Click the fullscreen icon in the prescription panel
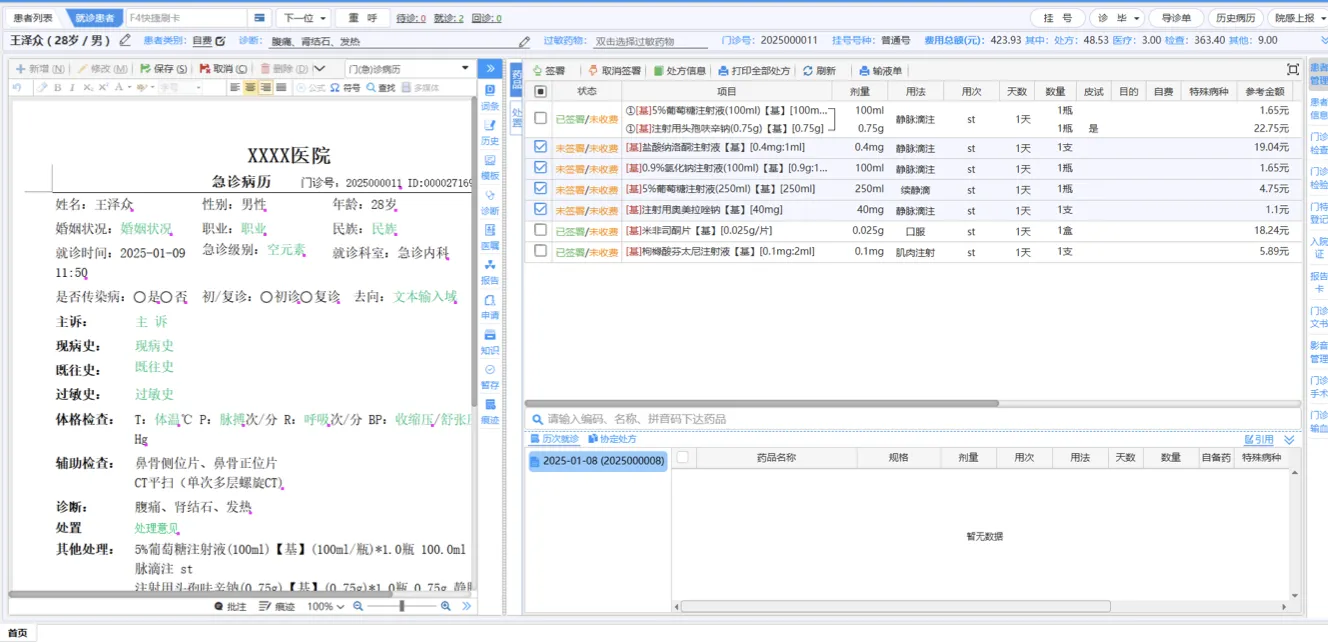Screen dimensions: 1328x642 (x=1293, y=70)
